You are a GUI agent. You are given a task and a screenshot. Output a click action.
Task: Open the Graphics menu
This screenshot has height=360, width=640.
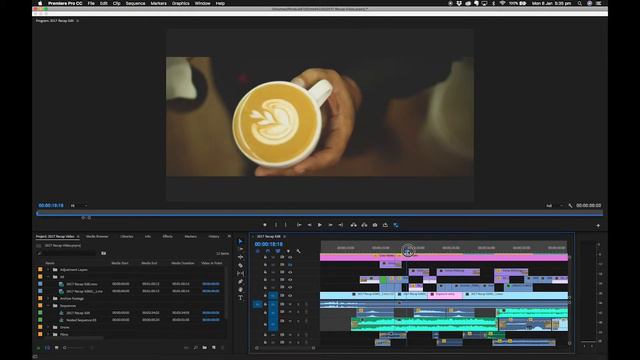[x=180, y=3]
